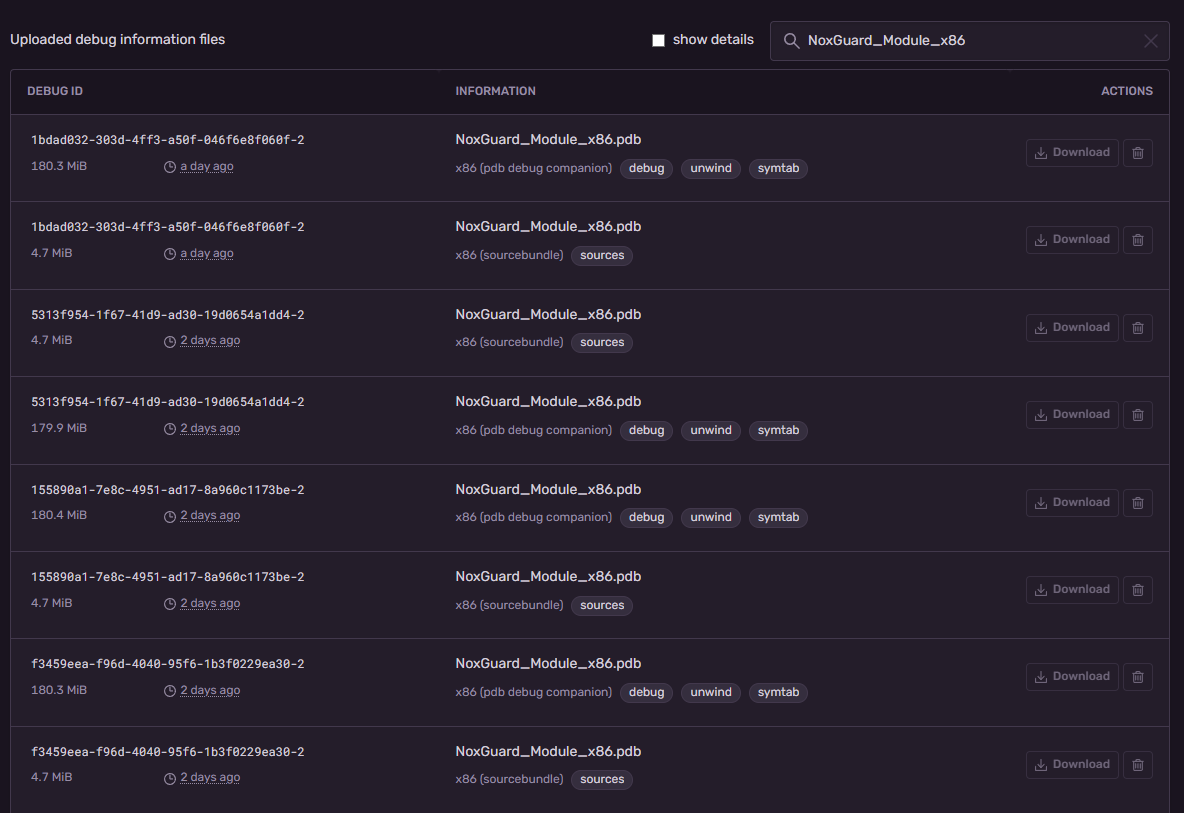
Task: Delete the 5313f954 sourcebundle file
Action: tap(1137, 328)
